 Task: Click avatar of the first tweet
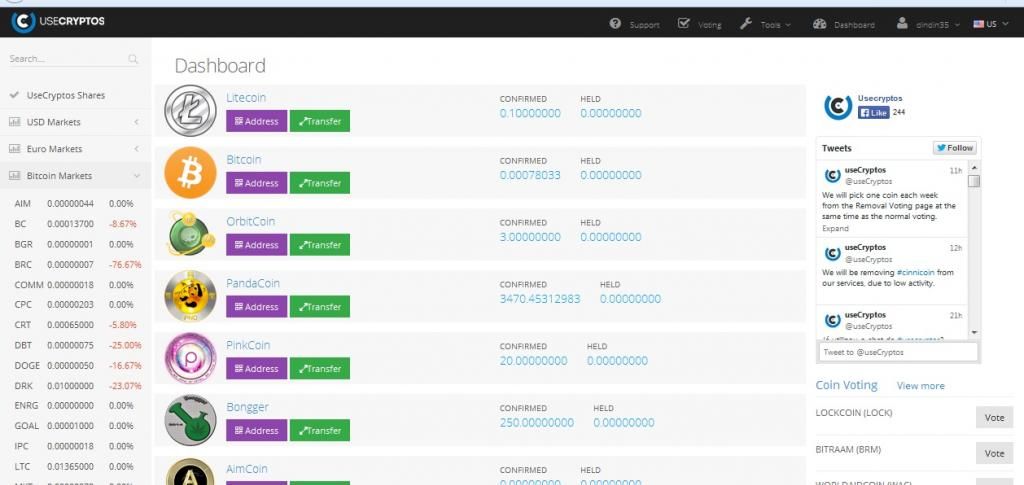pos(833,176)
